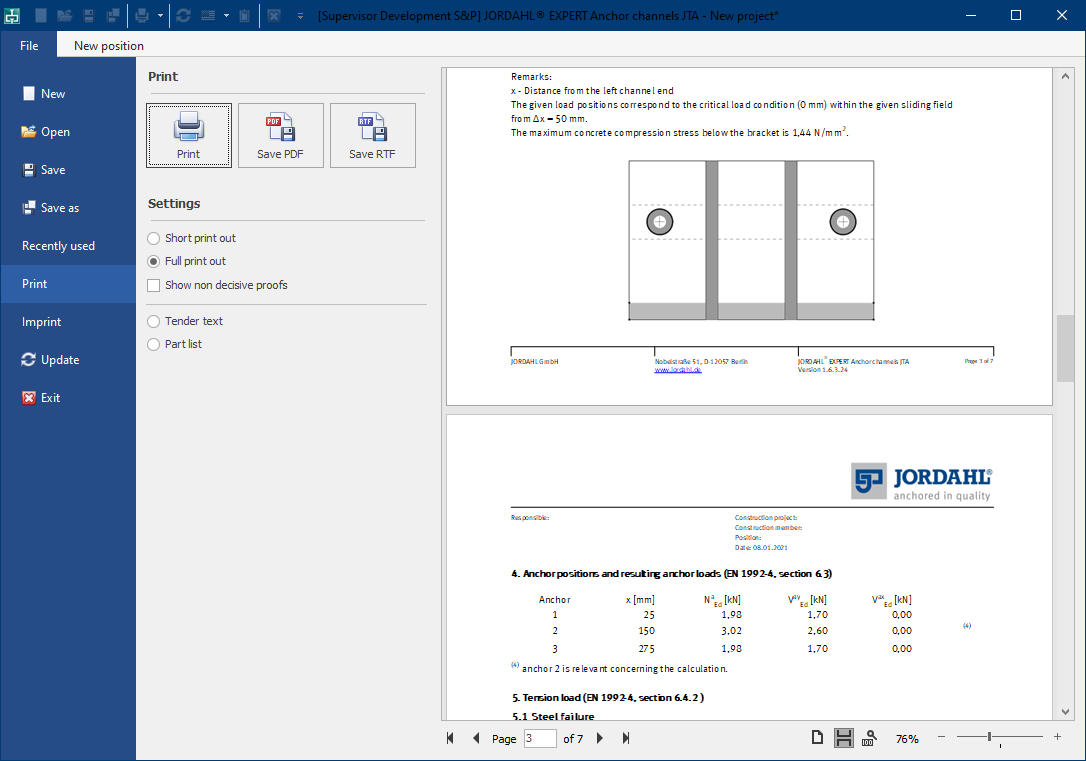Open the Customize Quick Access Toolbar arrow

click(x=300, y=15)
